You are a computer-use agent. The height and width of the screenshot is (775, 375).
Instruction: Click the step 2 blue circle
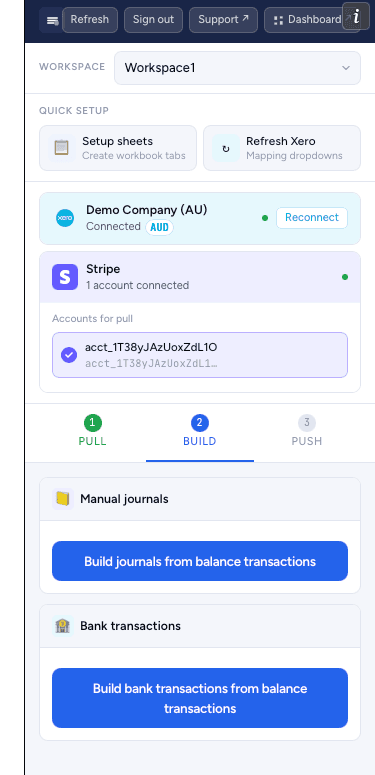pos(200,423)
